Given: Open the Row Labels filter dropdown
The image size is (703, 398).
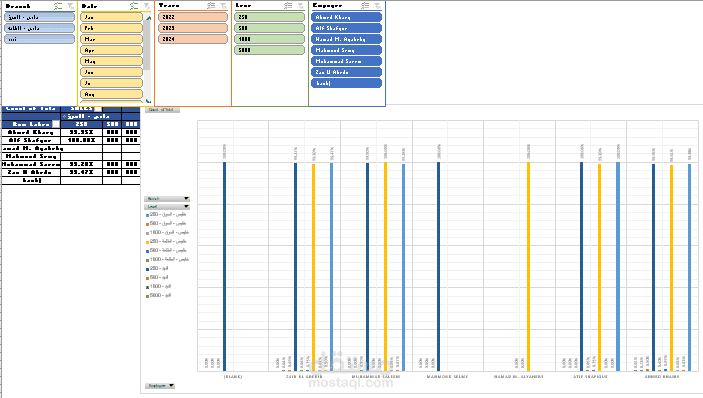Looking at the screenshot, I should [56, 124].
